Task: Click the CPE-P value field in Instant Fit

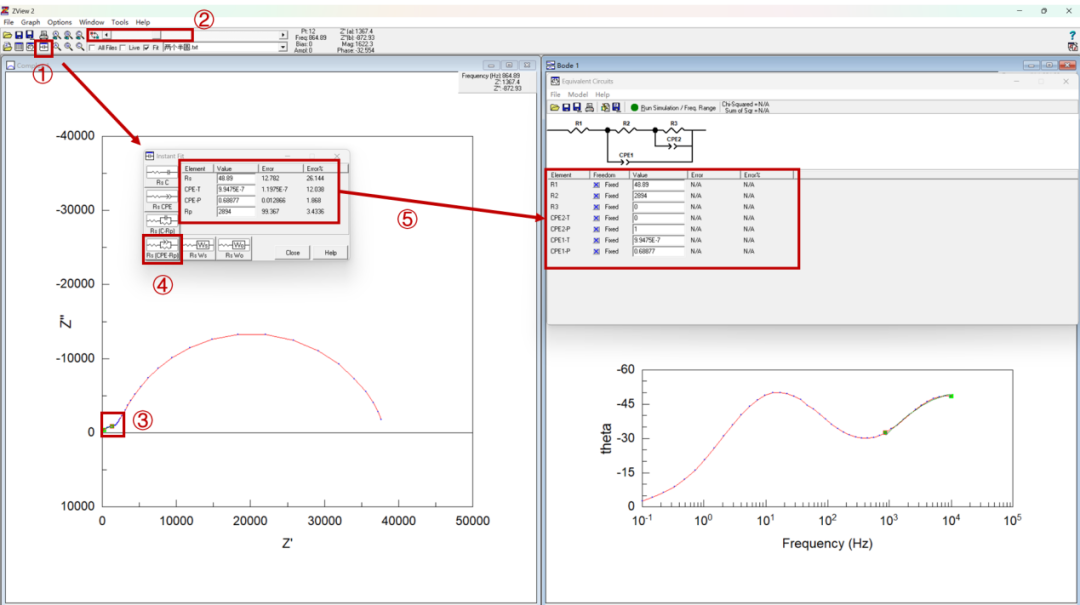Action: click(236, 201)
